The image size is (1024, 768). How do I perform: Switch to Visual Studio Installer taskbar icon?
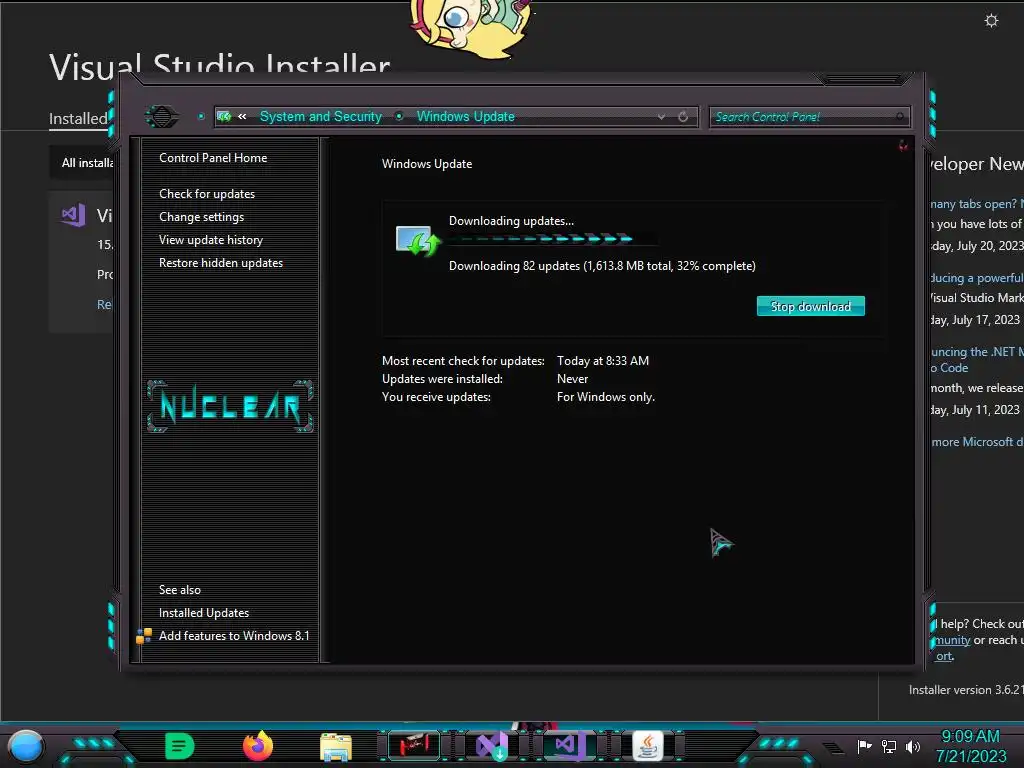pyautogui.click(x=492, y=746)
